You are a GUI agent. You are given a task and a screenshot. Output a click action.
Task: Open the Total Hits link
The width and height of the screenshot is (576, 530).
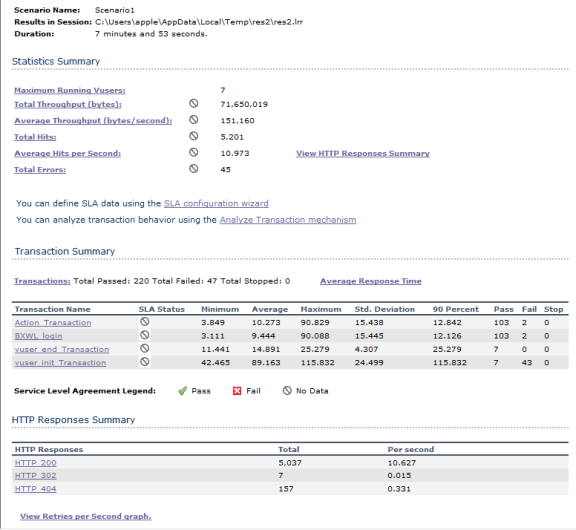pos(35,137)
